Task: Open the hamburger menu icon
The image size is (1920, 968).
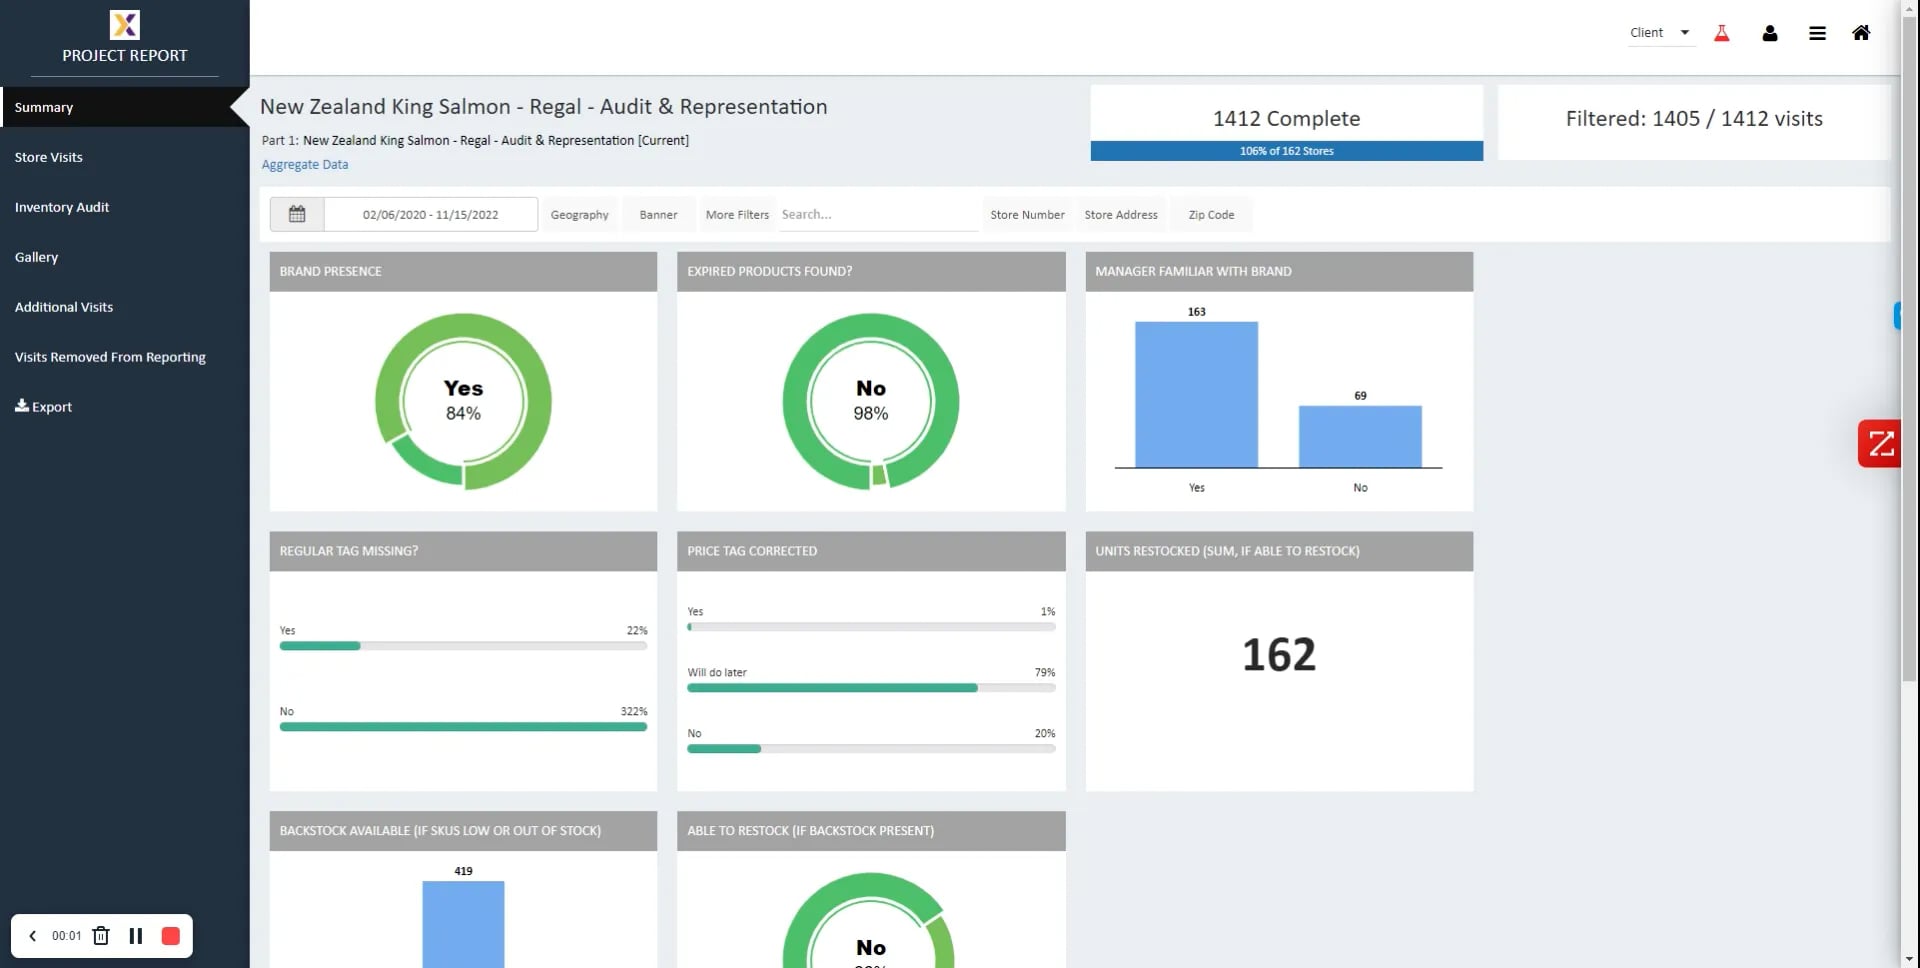Action: tap(1818, 33)
